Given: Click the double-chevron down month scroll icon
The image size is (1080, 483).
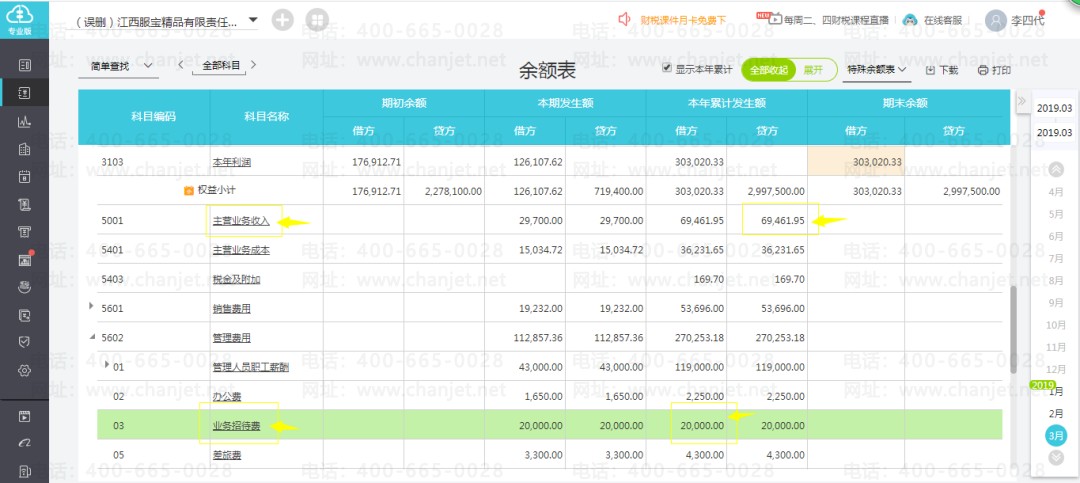Looking at the screenshot, I should (1056, 457).
